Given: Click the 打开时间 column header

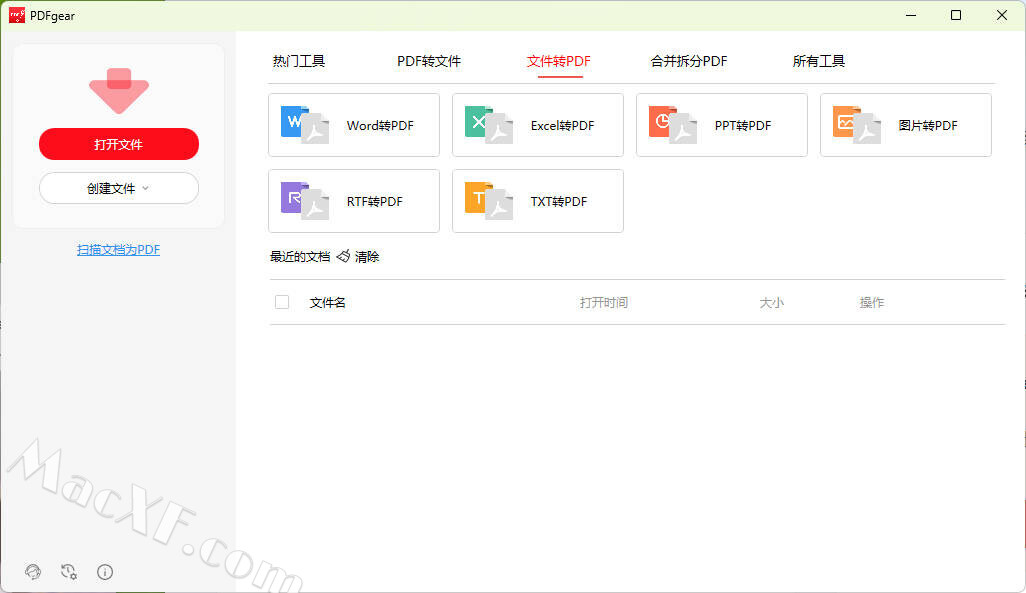Looking at the screenshot, I should 604,302.
